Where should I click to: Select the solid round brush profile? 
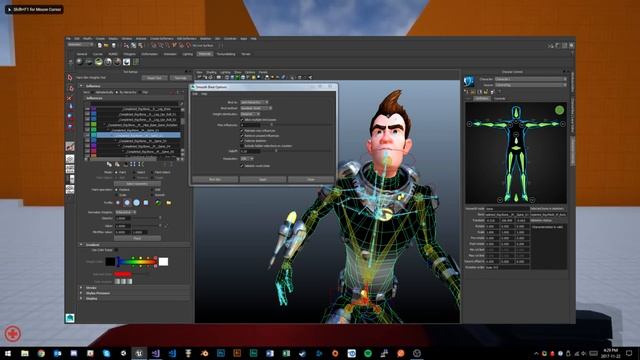pyautogui.click(x=136, y=202)
